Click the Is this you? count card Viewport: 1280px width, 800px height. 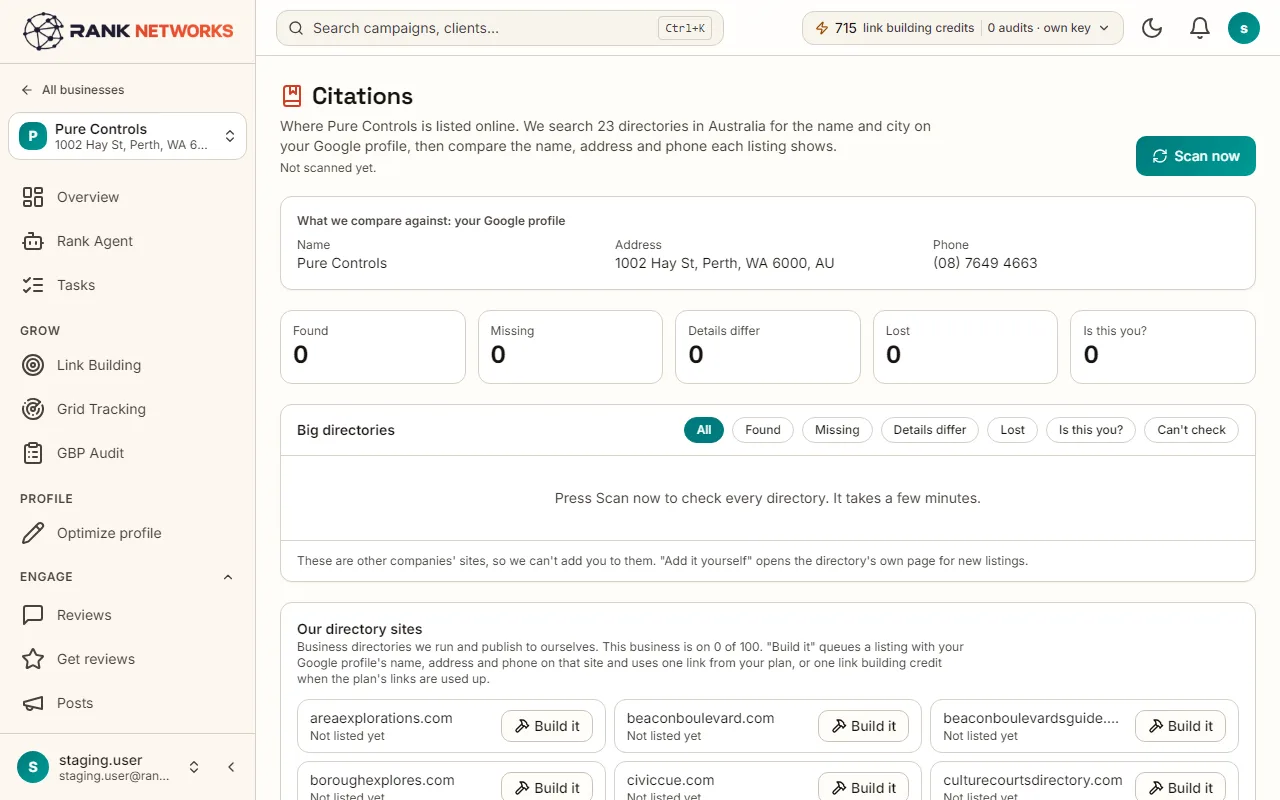pyautogui.click(x=1163, y=347)
